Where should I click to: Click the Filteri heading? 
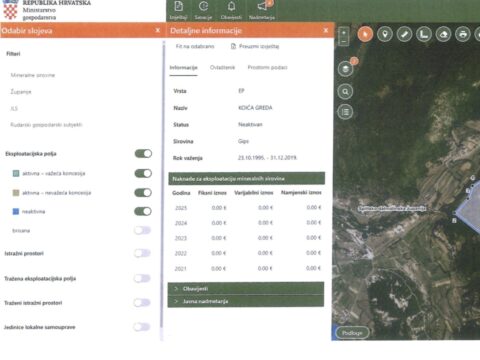[13, 54]
